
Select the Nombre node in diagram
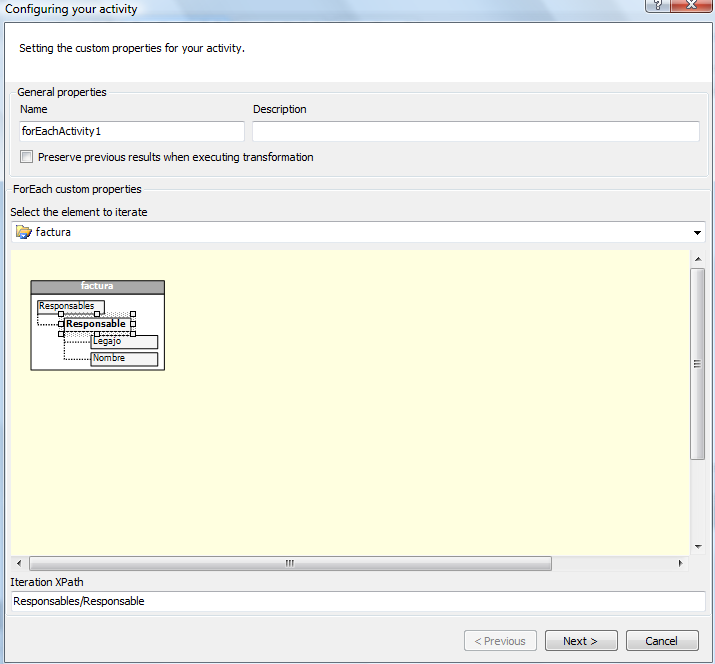coord(124,359)
